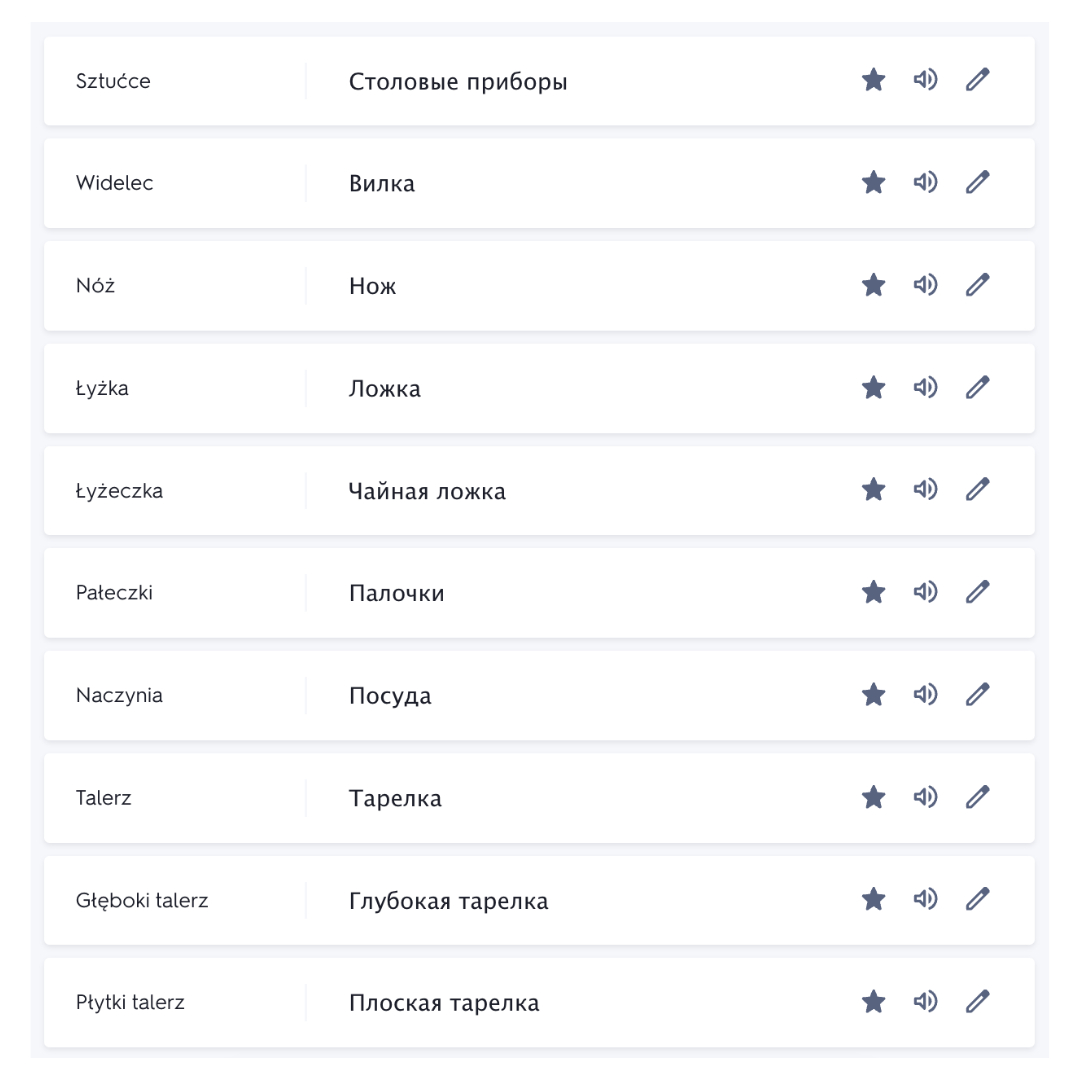
Task: Edit the Nóż flashcard
Action: tap(977, 285)
